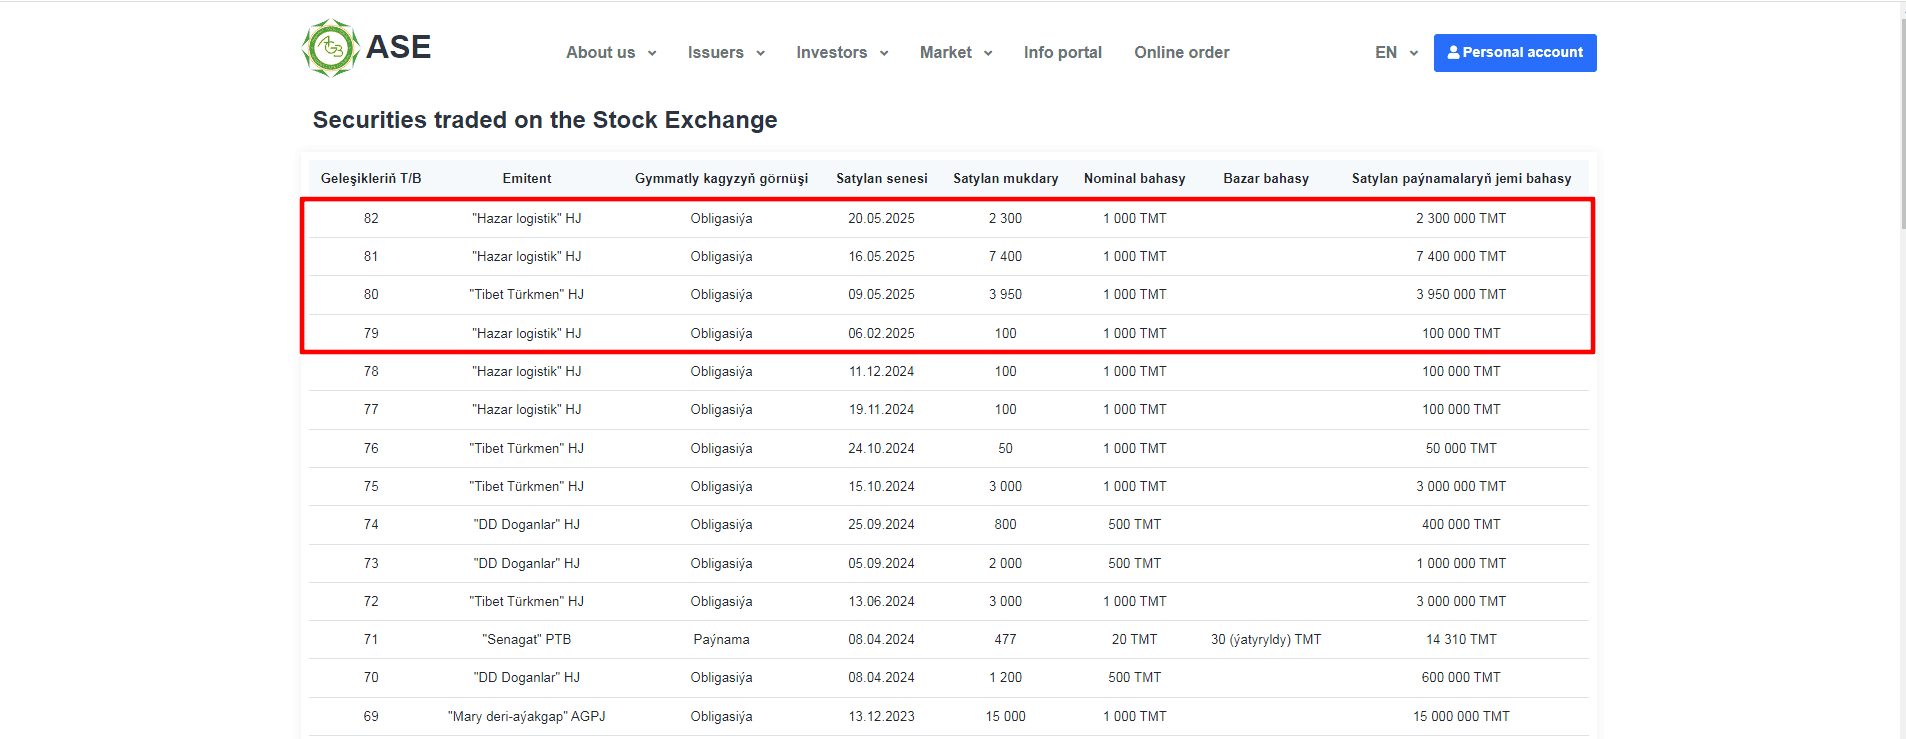The width and height of the screenshot is (1906, 739).
Task: Open the Online order page
Action: [x=1182, y=52]
